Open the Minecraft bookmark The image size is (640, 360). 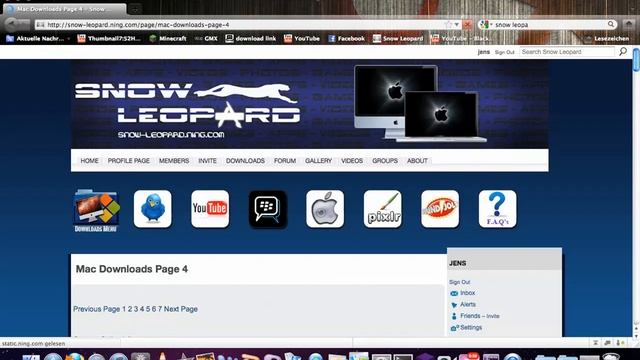[x=168, y=38]
